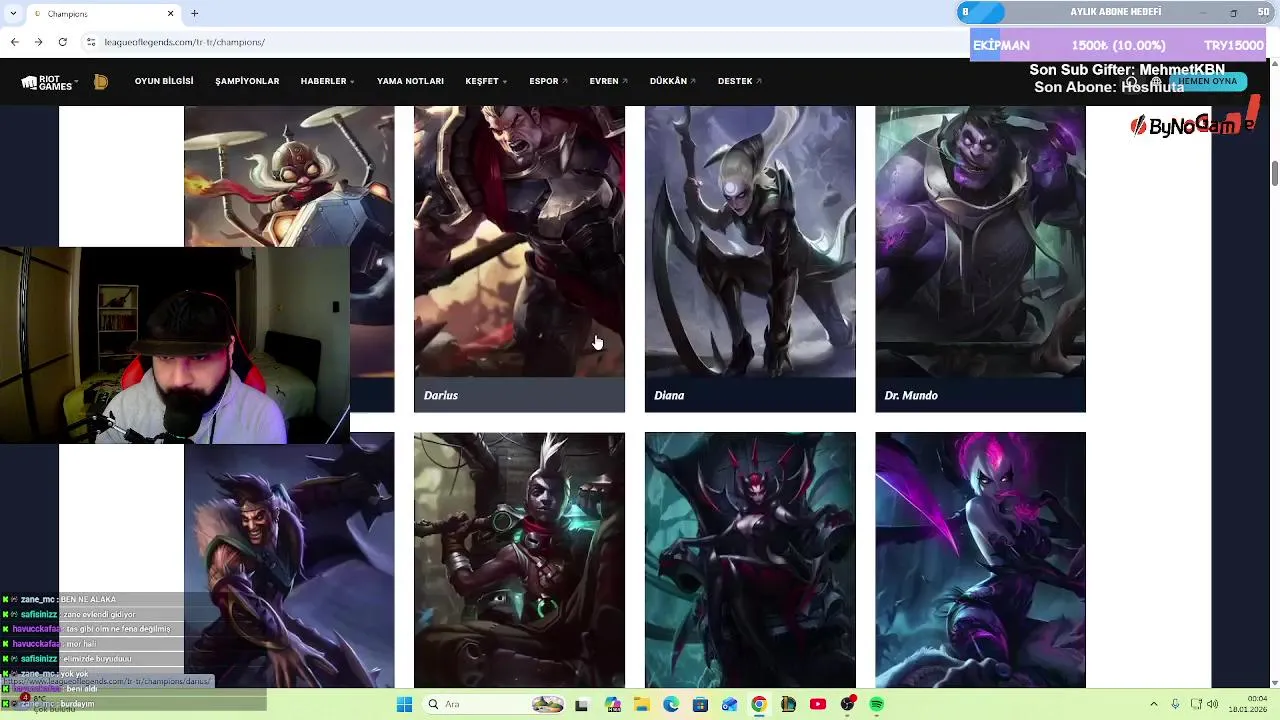Click the network display tray icon
This screenshot has height=720, width=1280.
tap(1195, 705)
